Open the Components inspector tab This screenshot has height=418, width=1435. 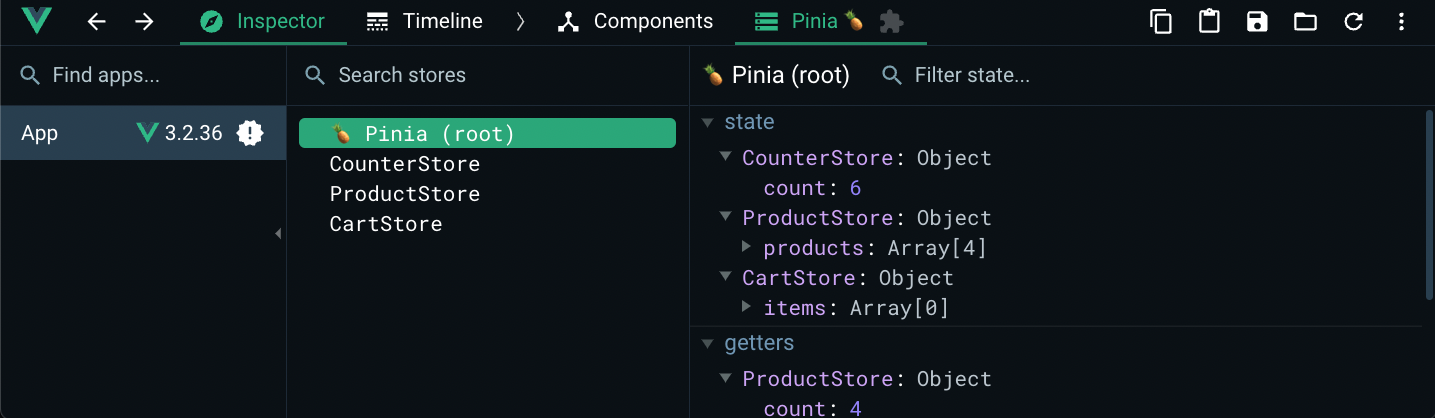(x=635, y=21)
